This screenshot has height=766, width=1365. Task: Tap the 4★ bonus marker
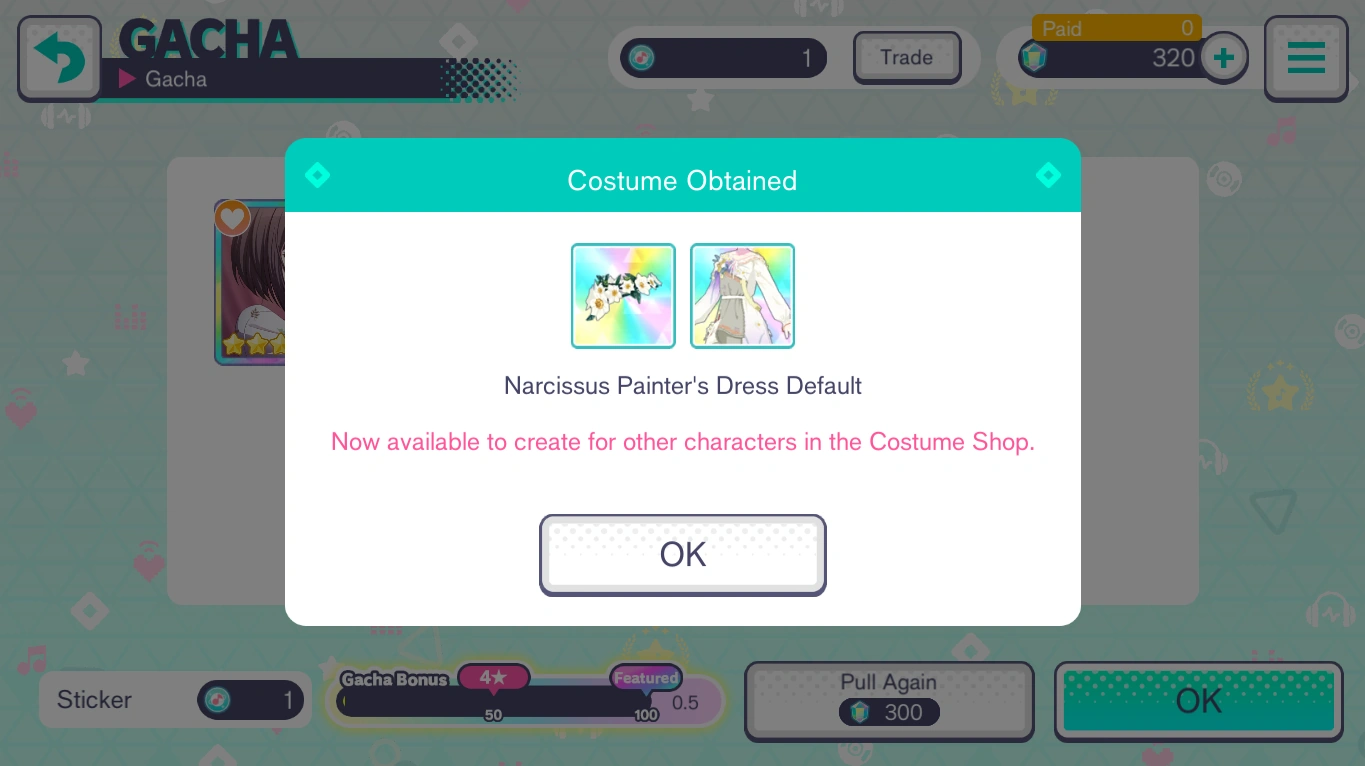coord(493,678)
